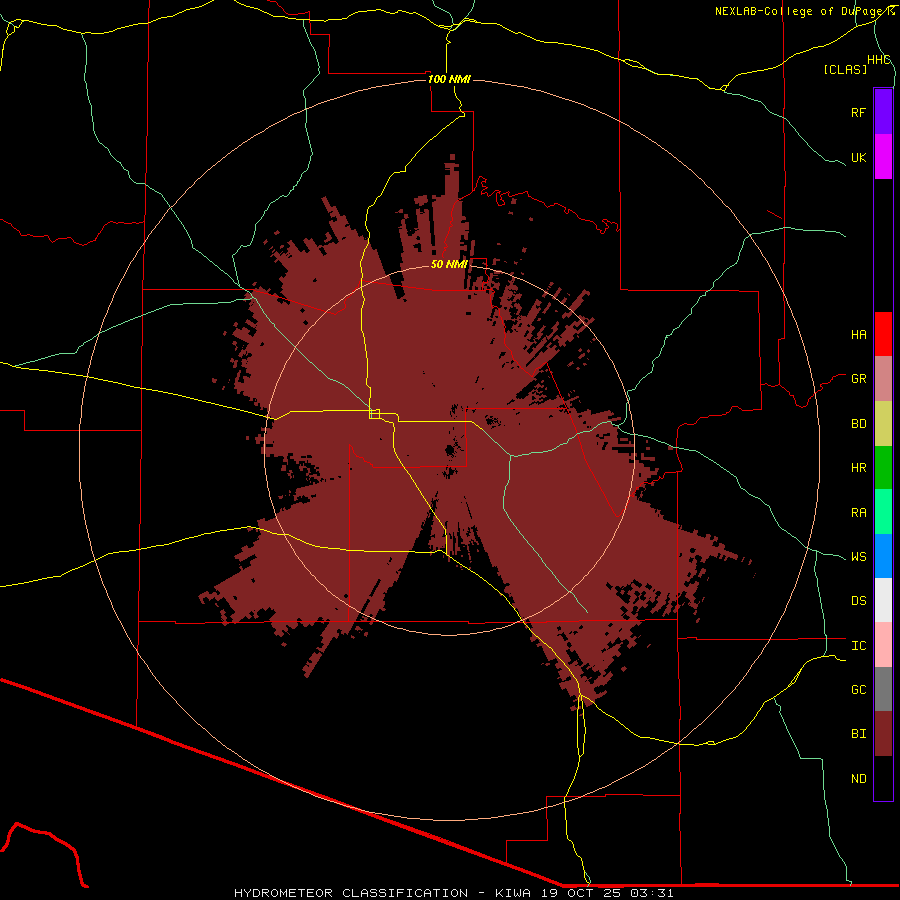The width and height of the screenshot is (900, 900).
Task: Click the 03:31 timestamp
Action: click(x=651, y=893)
